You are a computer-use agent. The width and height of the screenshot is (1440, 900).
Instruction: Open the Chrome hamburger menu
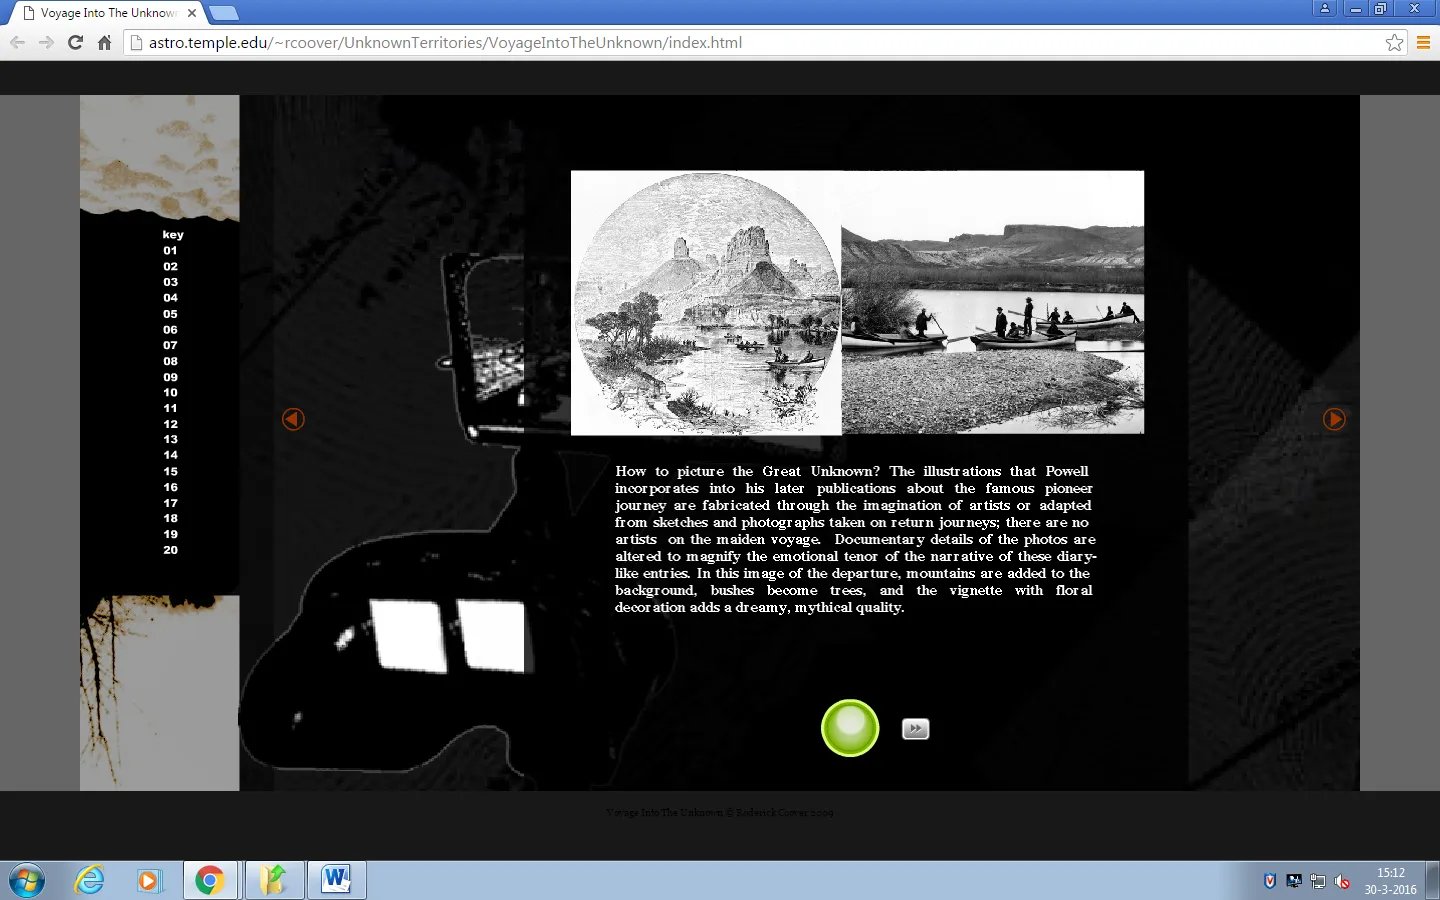click(1423, 42)
